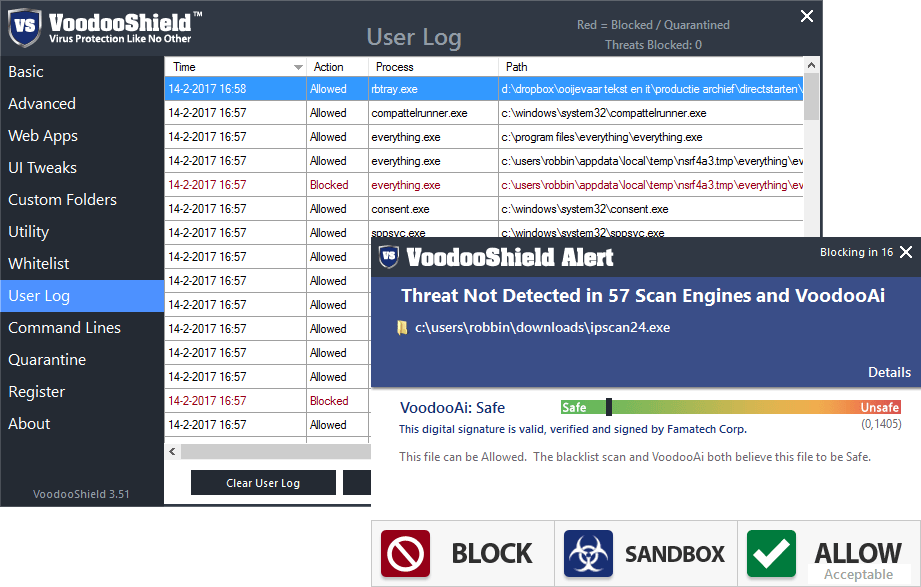Select the allowed everything.exe in program files row
The width and height of the screenshot is (921, 587).
tap(484, 137)
